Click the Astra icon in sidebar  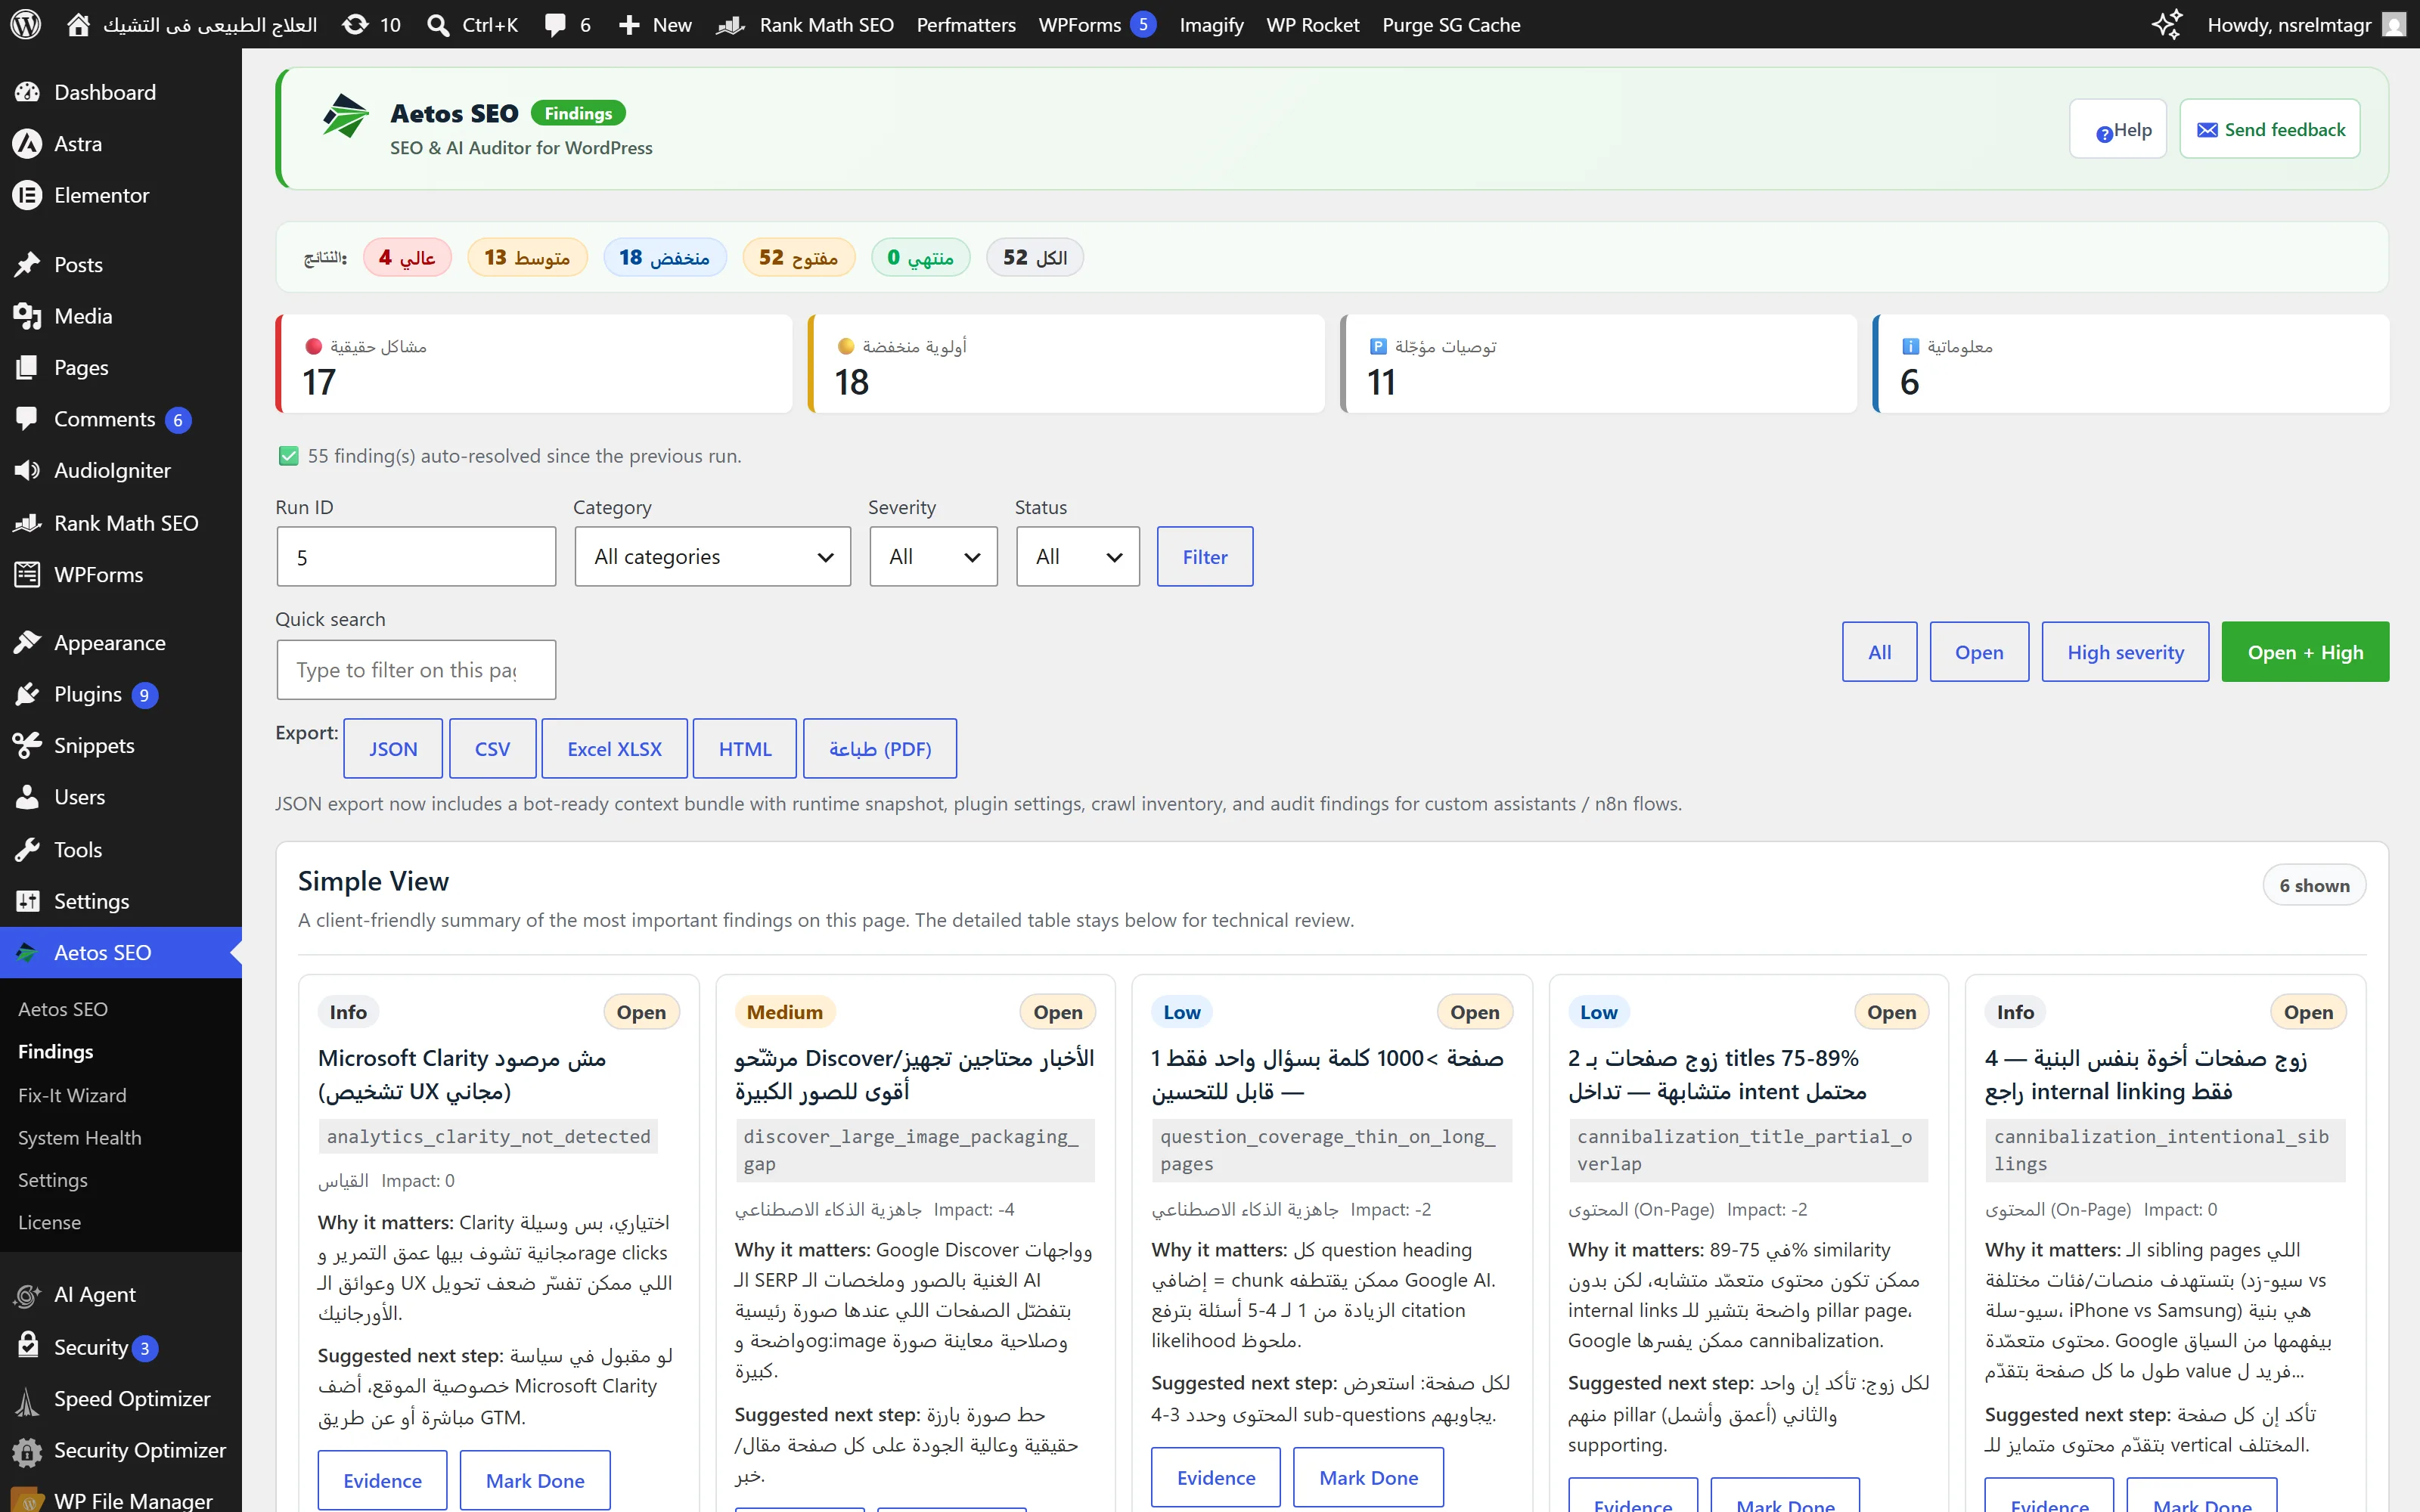(27, 143)
